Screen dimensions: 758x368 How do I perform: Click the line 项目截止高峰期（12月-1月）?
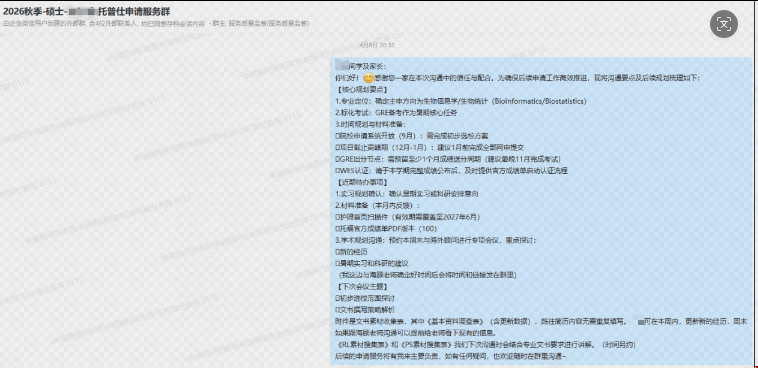[x=430, y=147]
